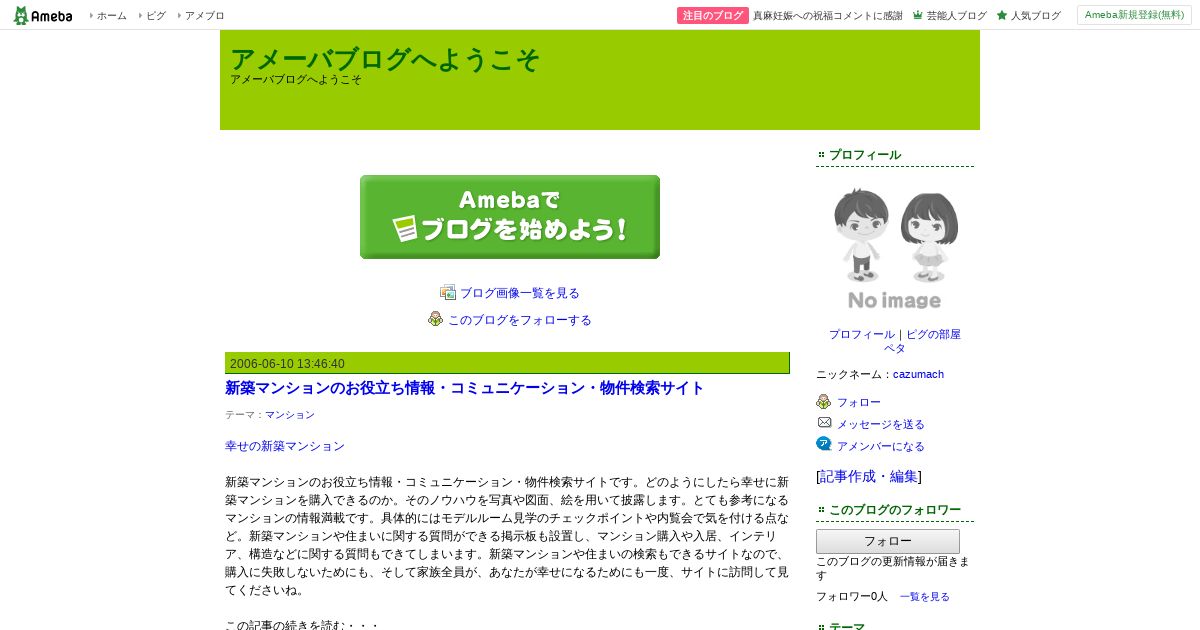Open このブログをフォローする link
1200x630 pixels.
(520, 320)
